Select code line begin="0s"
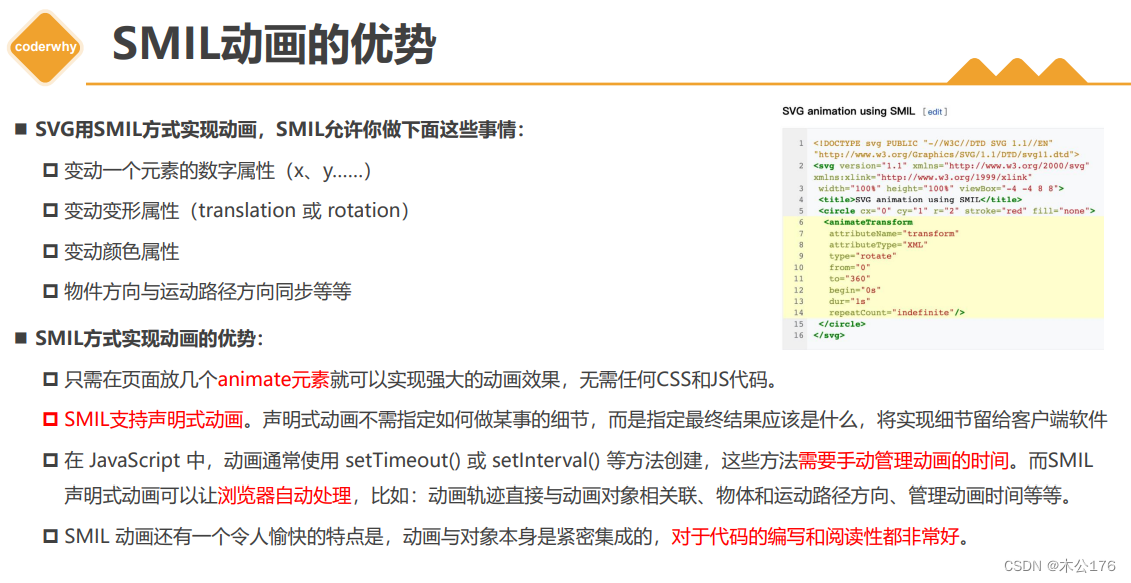 [x=855, y=290]
